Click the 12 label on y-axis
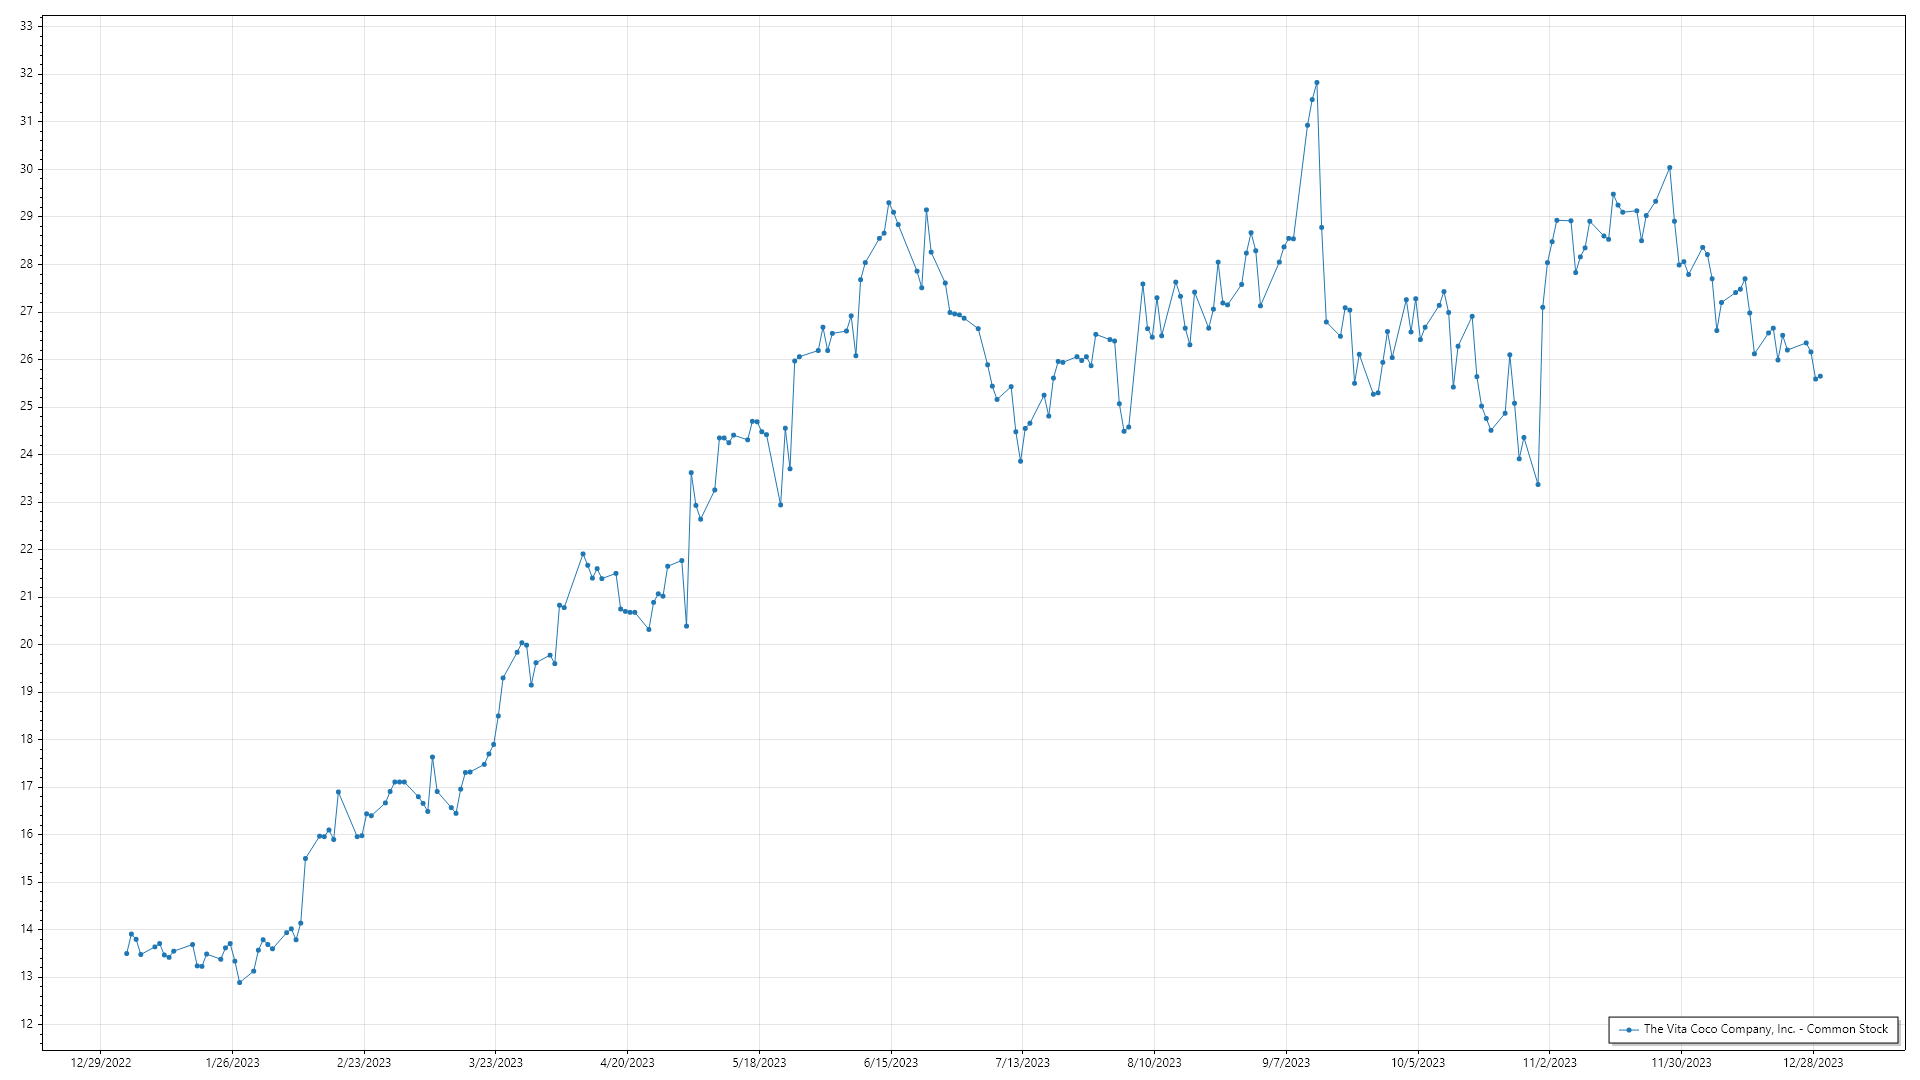This screenshot has width=1920, height=1080. coord(26,1024)
